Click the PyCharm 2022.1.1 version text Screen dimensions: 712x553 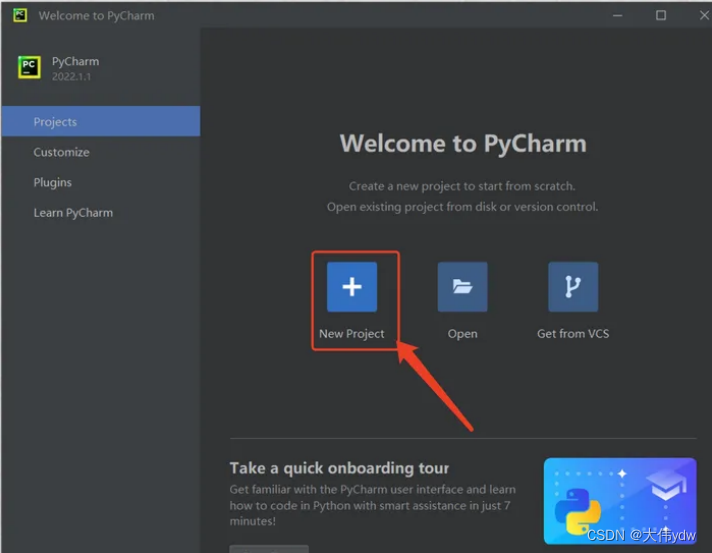pyautogui.click(x=71, y=77)
